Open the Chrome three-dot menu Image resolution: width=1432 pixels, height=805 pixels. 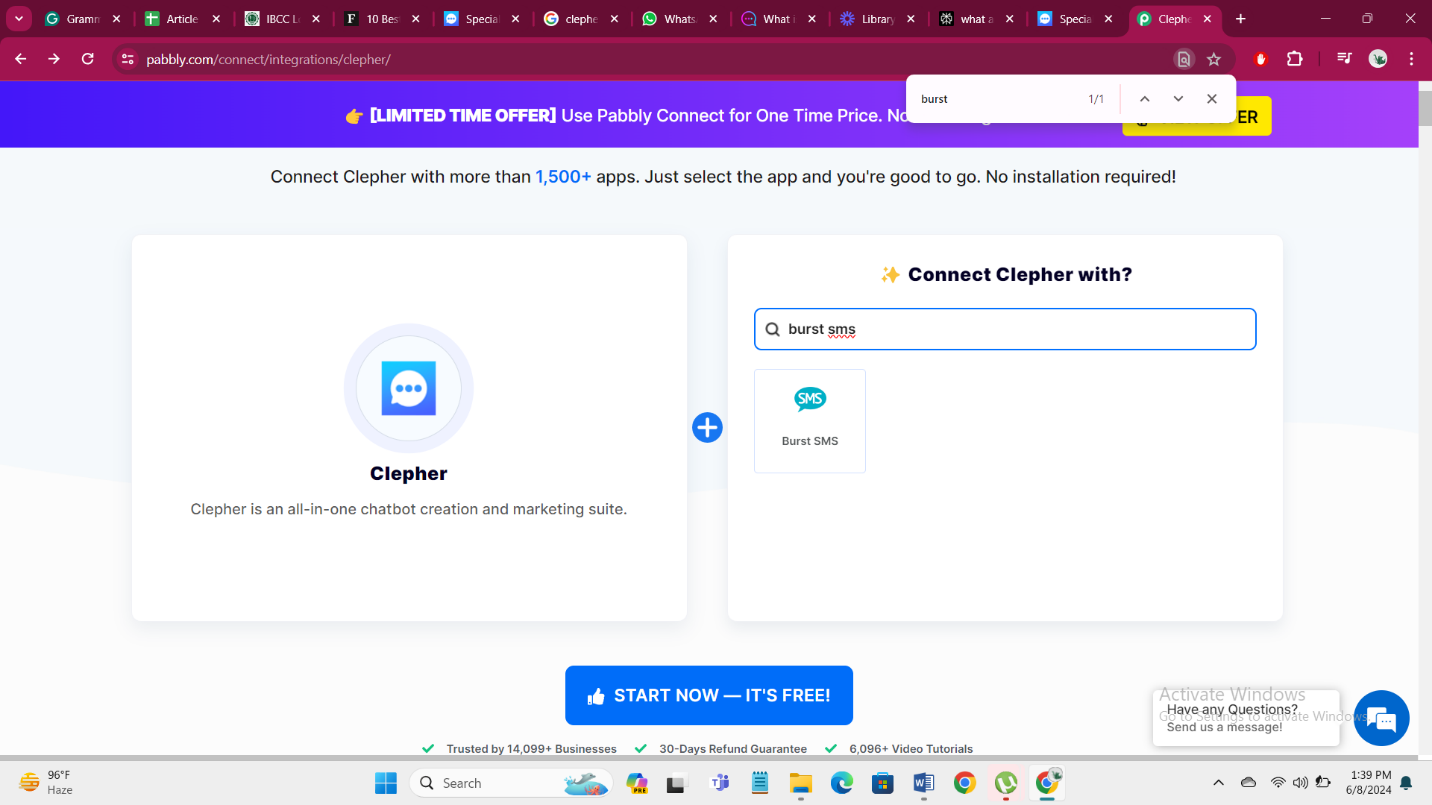[1411, 59]
